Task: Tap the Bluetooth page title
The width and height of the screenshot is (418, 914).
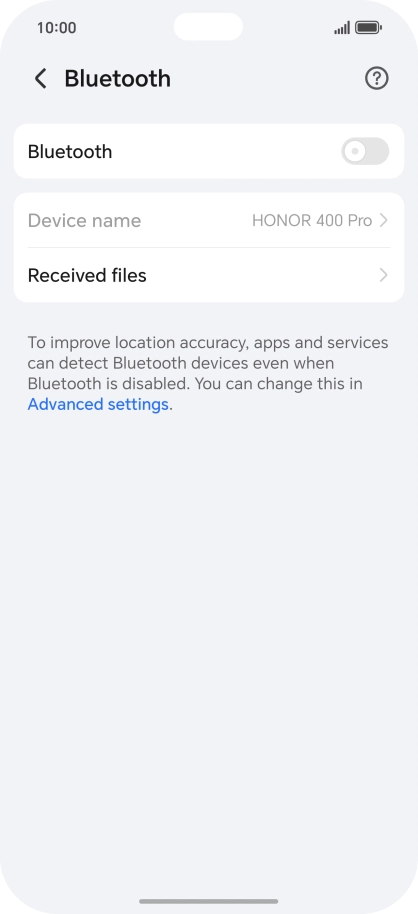Action: (x=118, y=78)
